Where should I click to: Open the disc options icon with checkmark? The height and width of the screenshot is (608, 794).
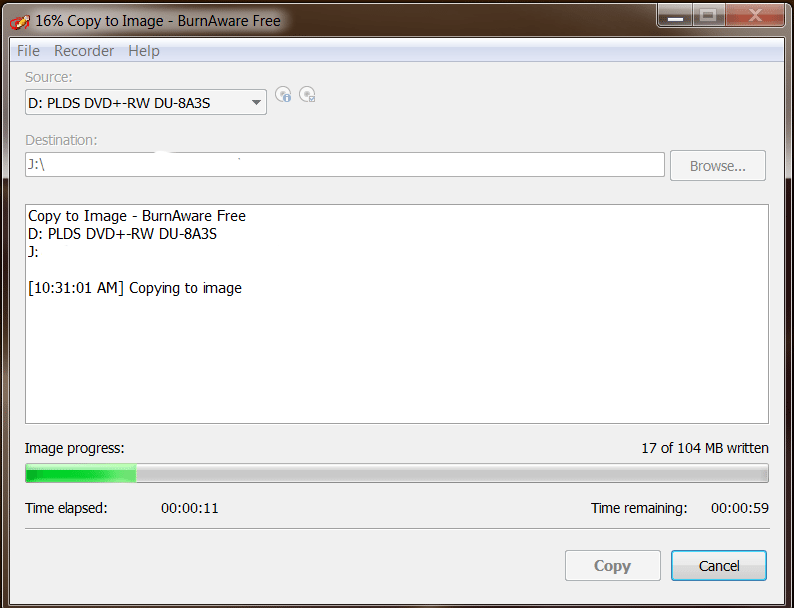pyautogui.click(x=307, y=95)
